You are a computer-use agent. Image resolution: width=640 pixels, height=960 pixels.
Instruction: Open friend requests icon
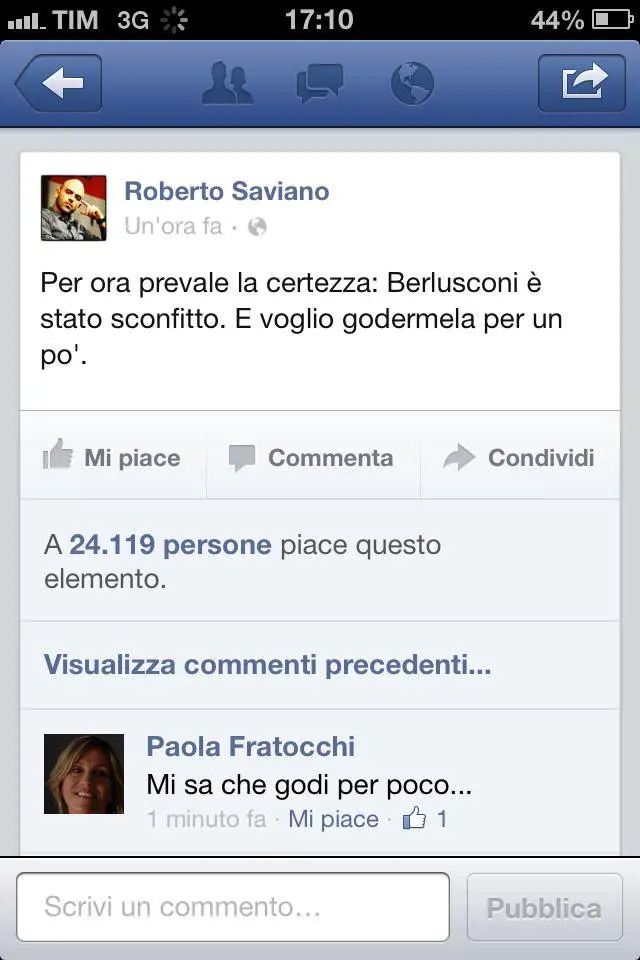227,83
